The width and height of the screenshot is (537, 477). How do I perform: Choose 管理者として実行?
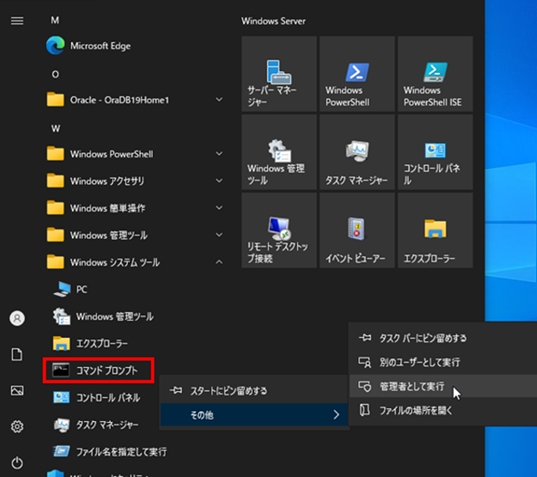(x=443, y=386)
